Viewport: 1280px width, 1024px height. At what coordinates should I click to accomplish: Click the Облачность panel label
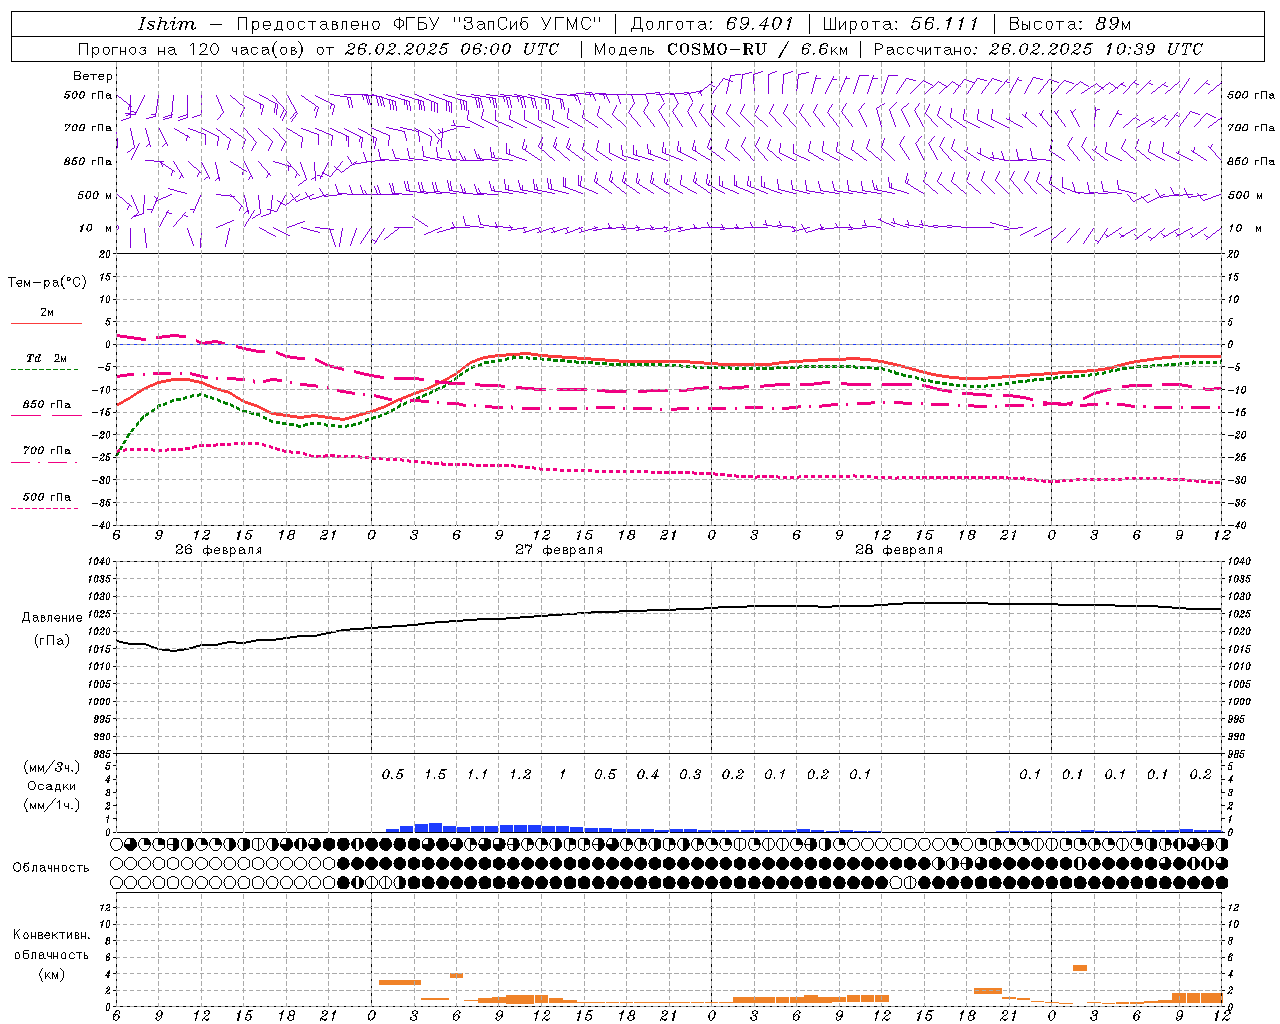[51, 867]
